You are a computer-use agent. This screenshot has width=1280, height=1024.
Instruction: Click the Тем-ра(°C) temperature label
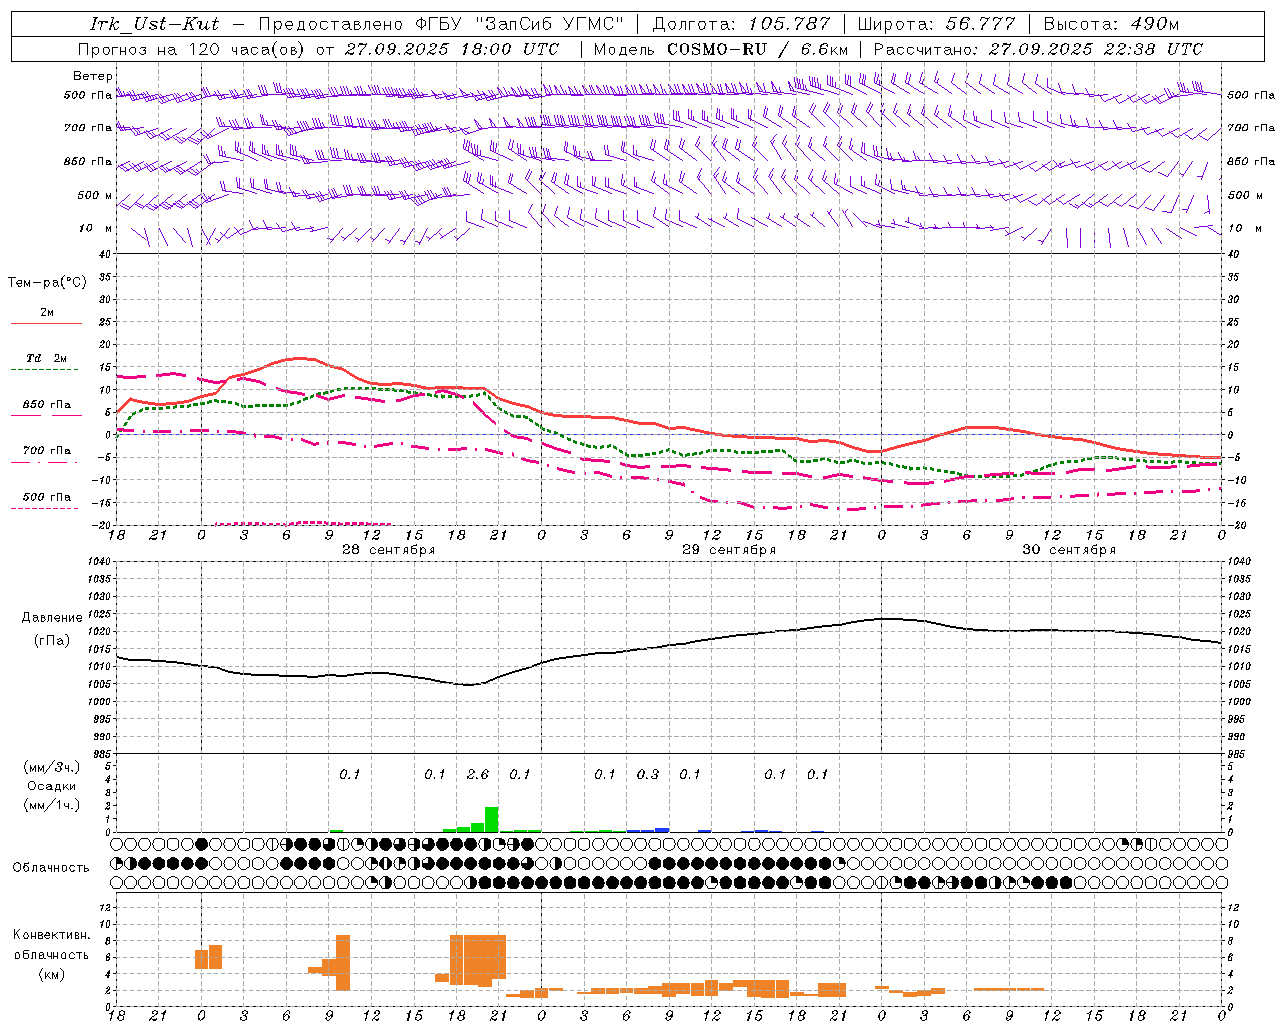pyautogui.click(x=47, y=283)
